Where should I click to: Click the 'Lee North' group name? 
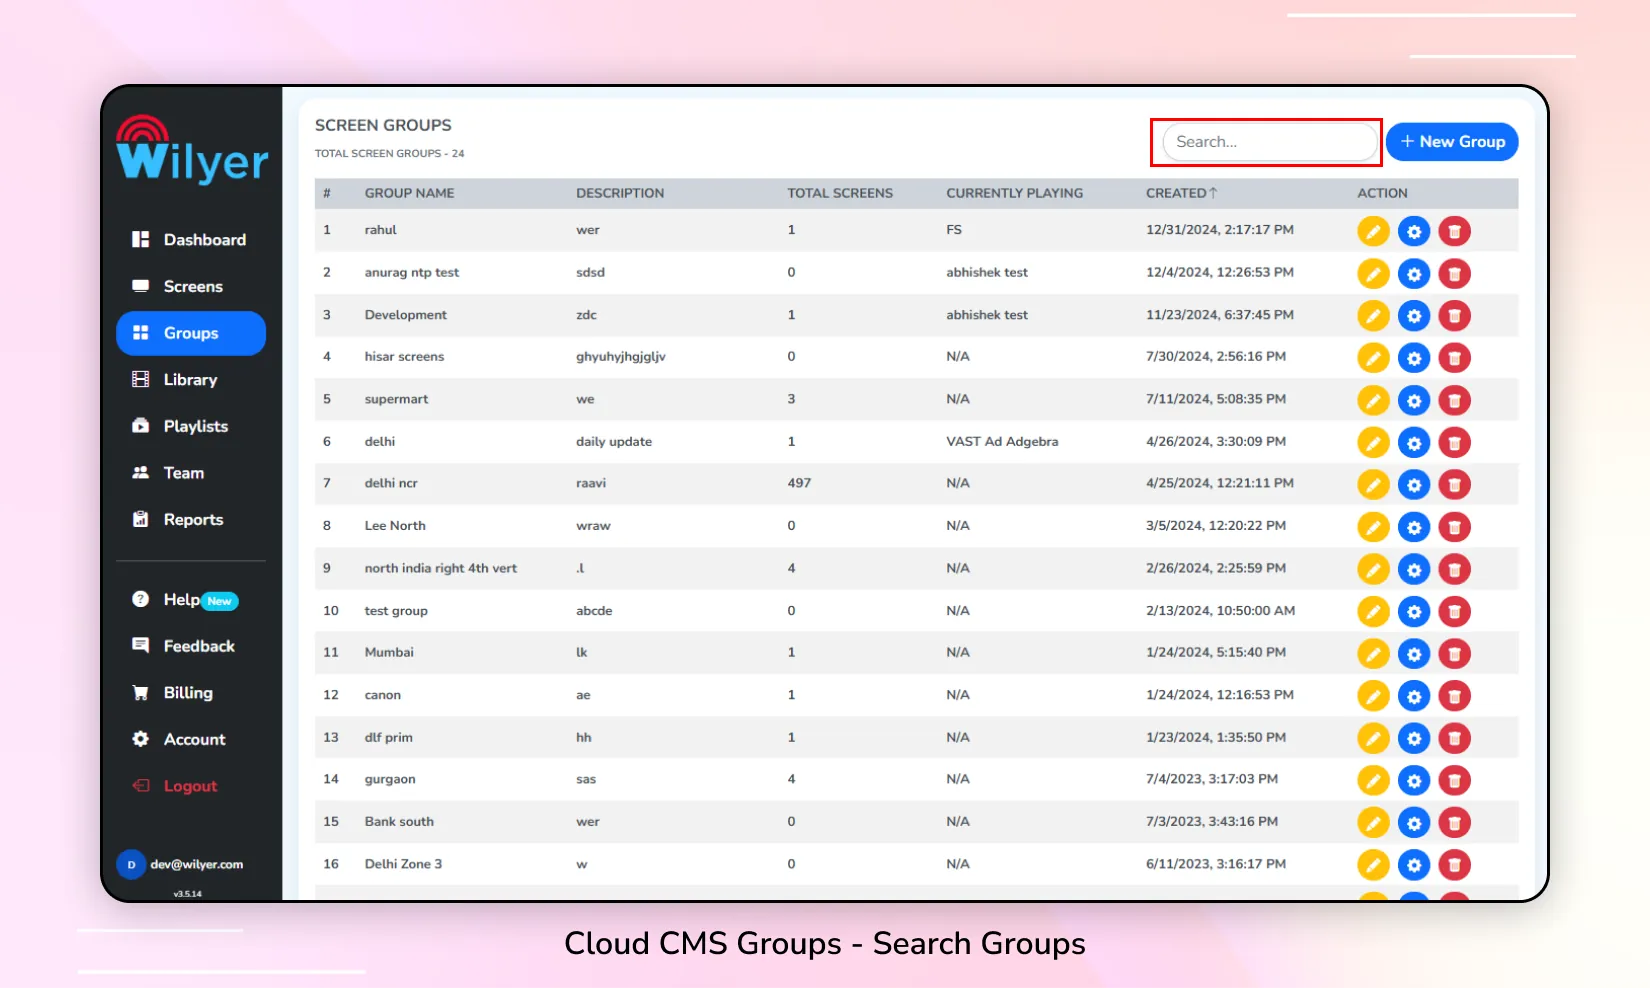click(395, 526)
